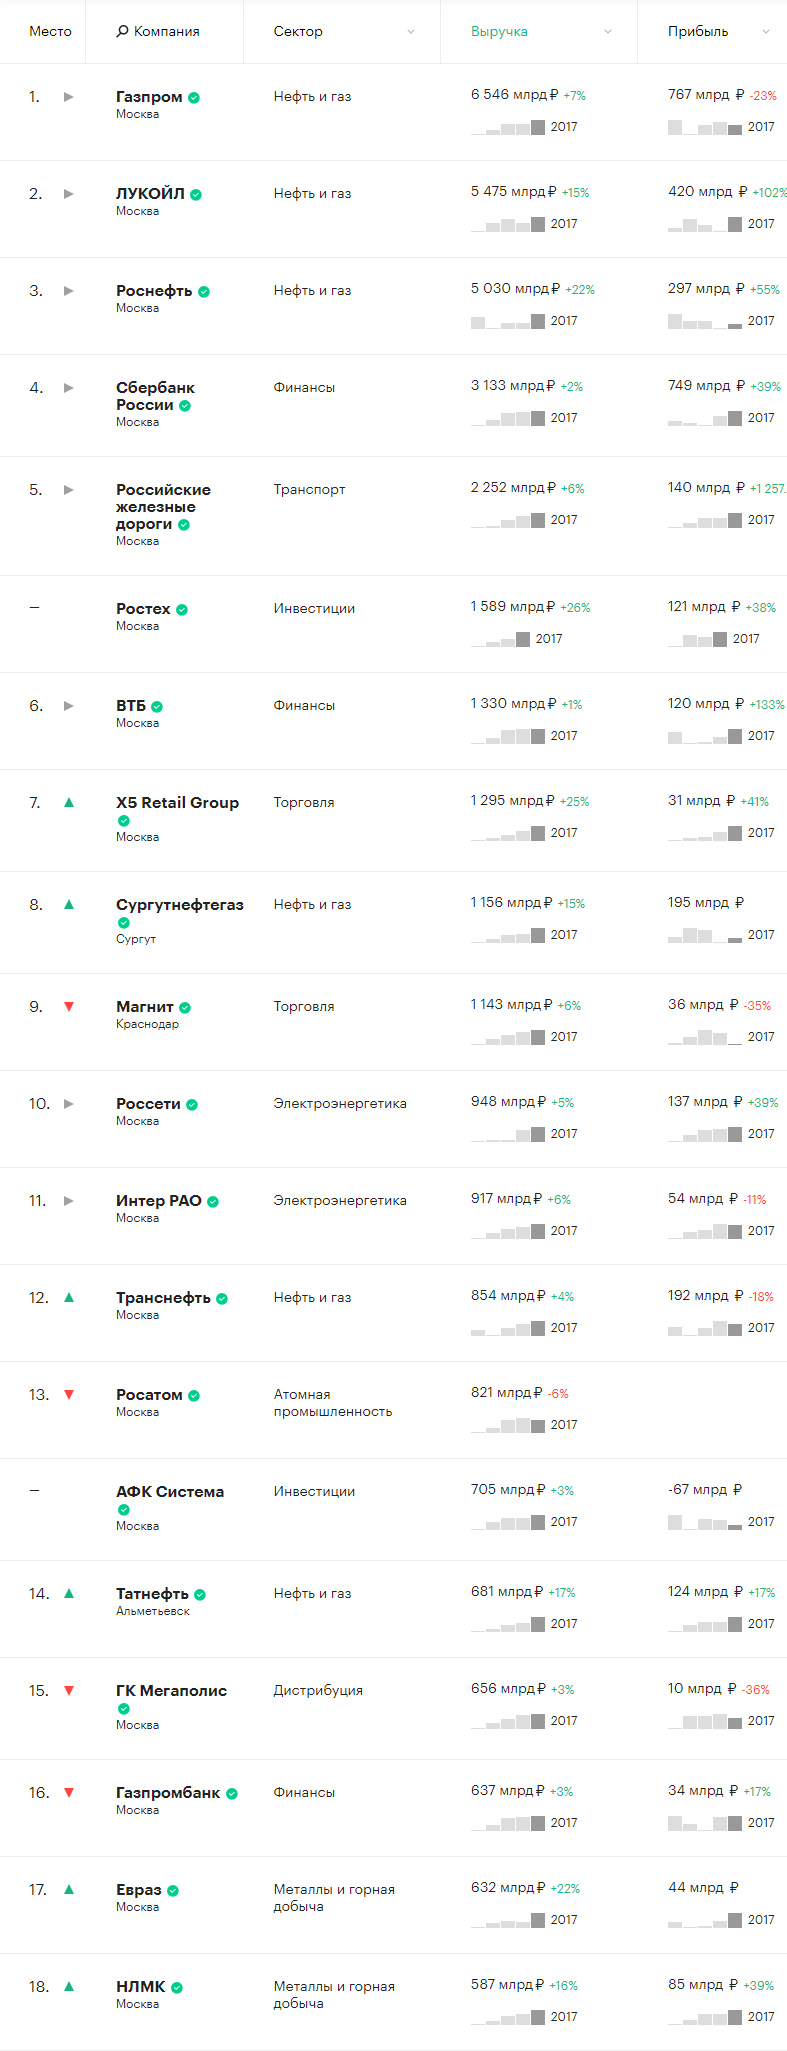Click the verified checkmark next to ВТБ
Viewport: 787px width, 2051px height.
click(157, 707)
